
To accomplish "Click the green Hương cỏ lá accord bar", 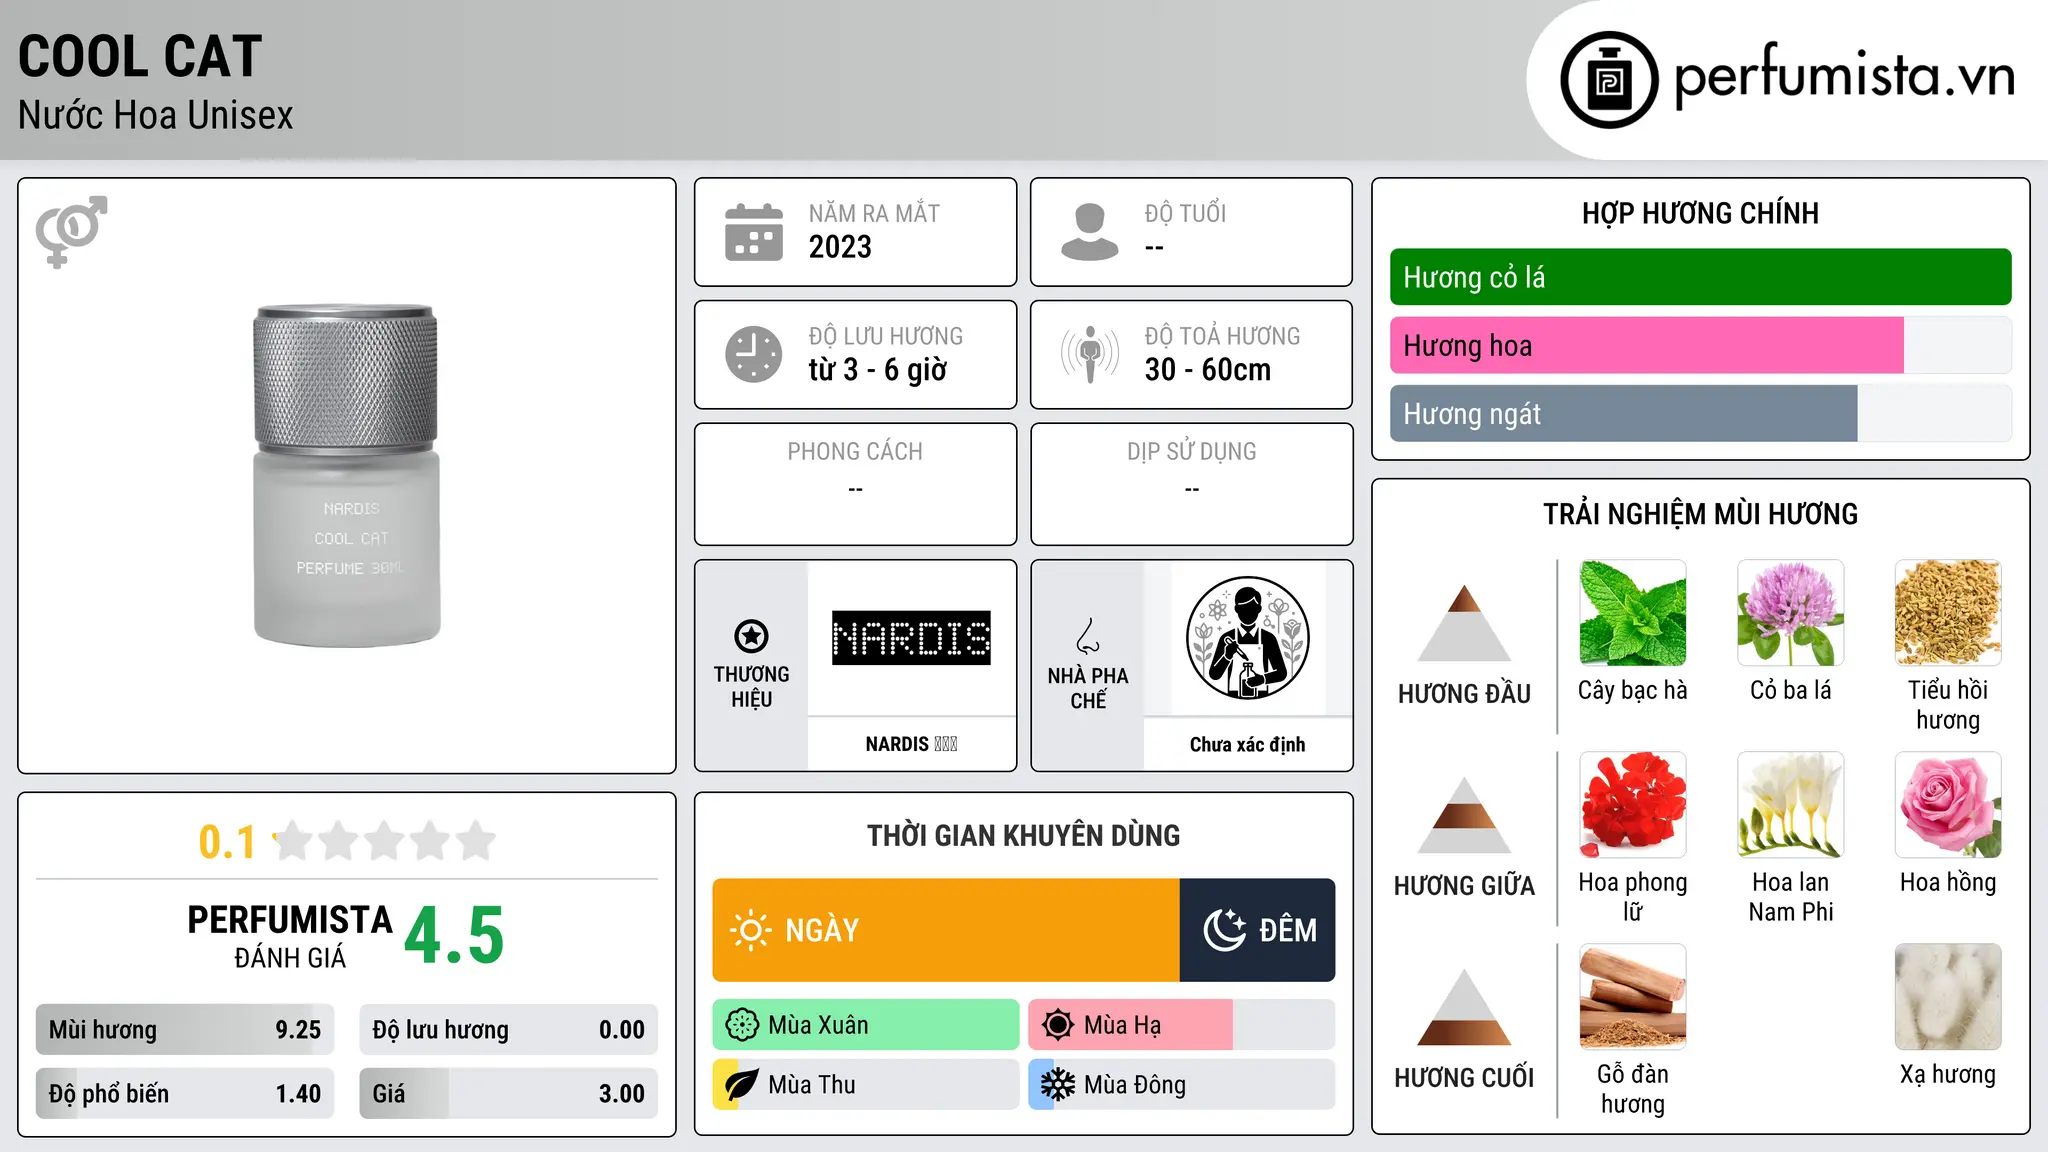I will point(1701,277).
